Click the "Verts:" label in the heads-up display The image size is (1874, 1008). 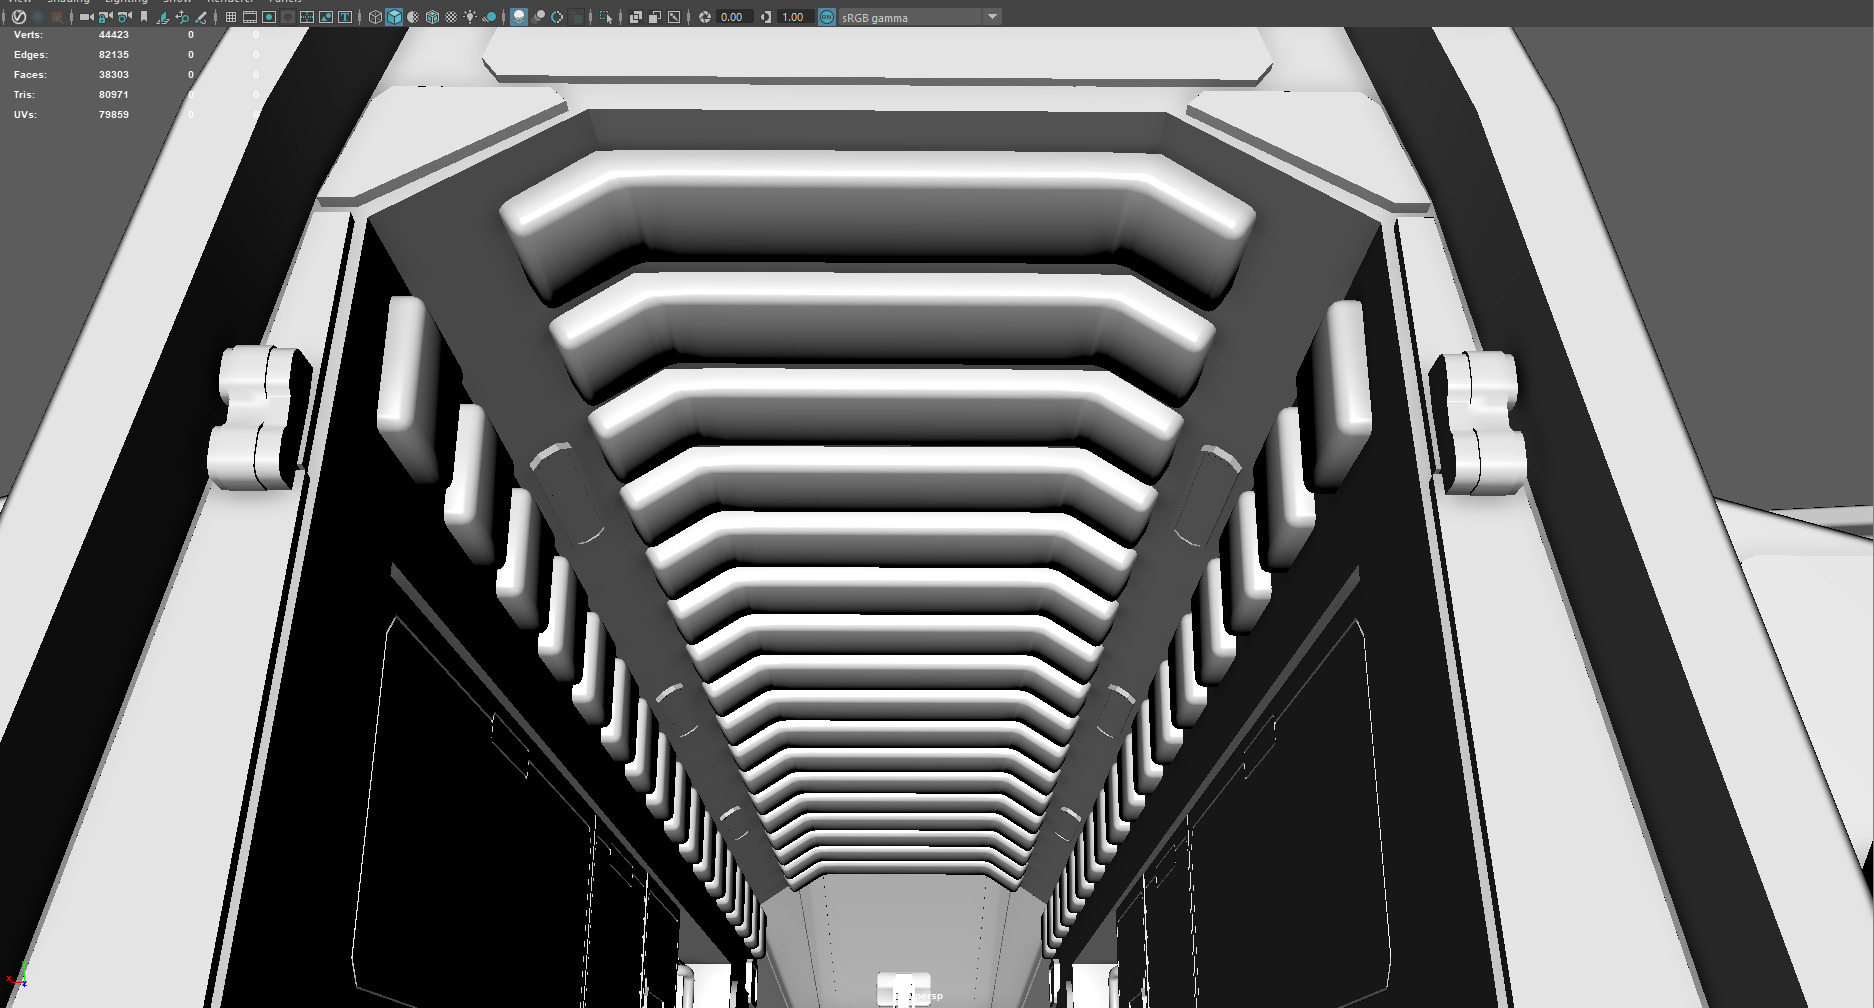pyautogui.click(x=28, y=35)
